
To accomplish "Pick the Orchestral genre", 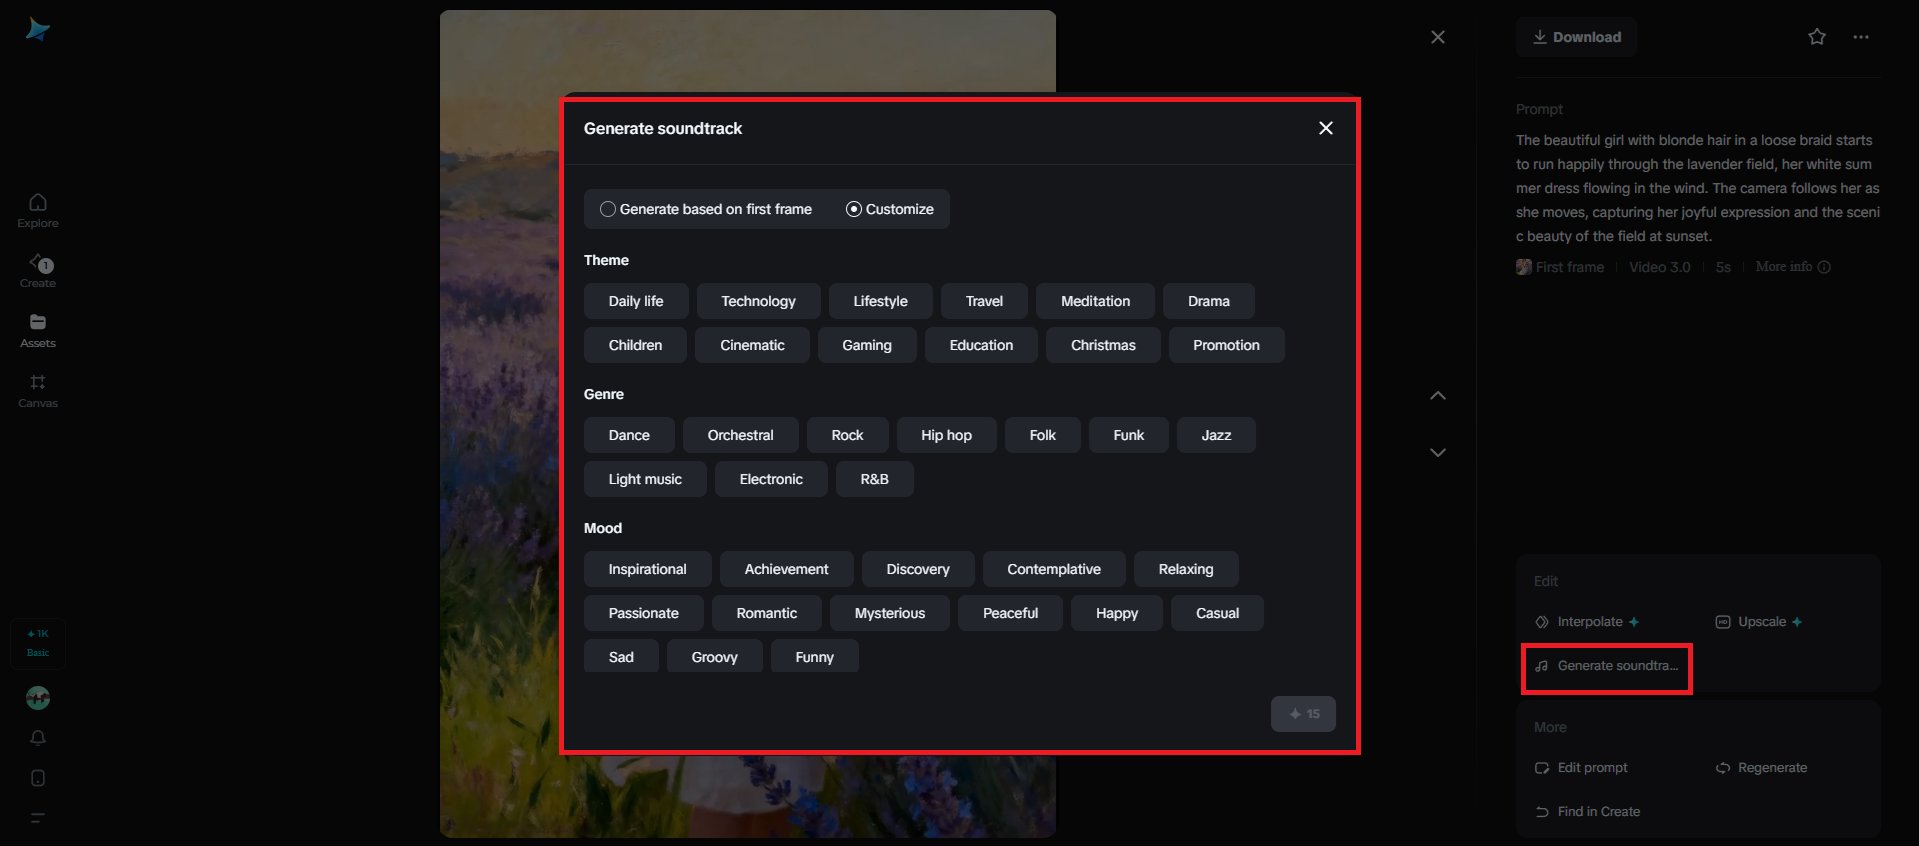I will (x=741, y=435).
